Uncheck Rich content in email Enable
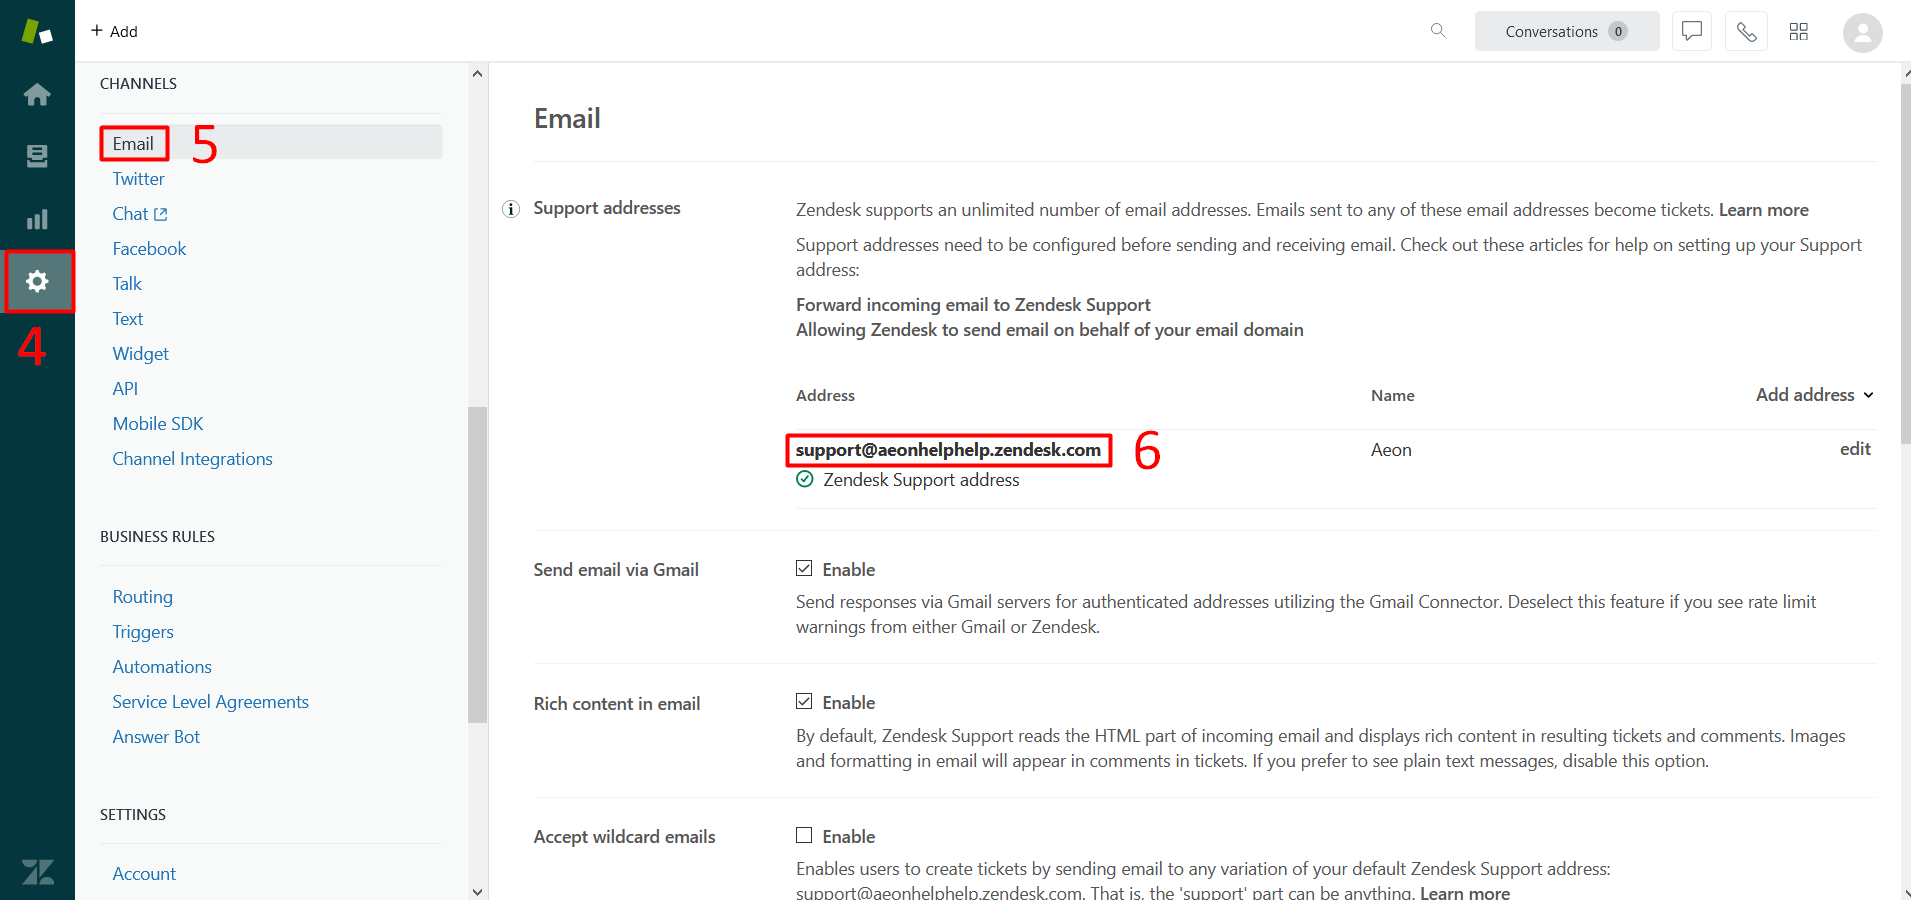 pyautogui.click(x=804, y=702)
